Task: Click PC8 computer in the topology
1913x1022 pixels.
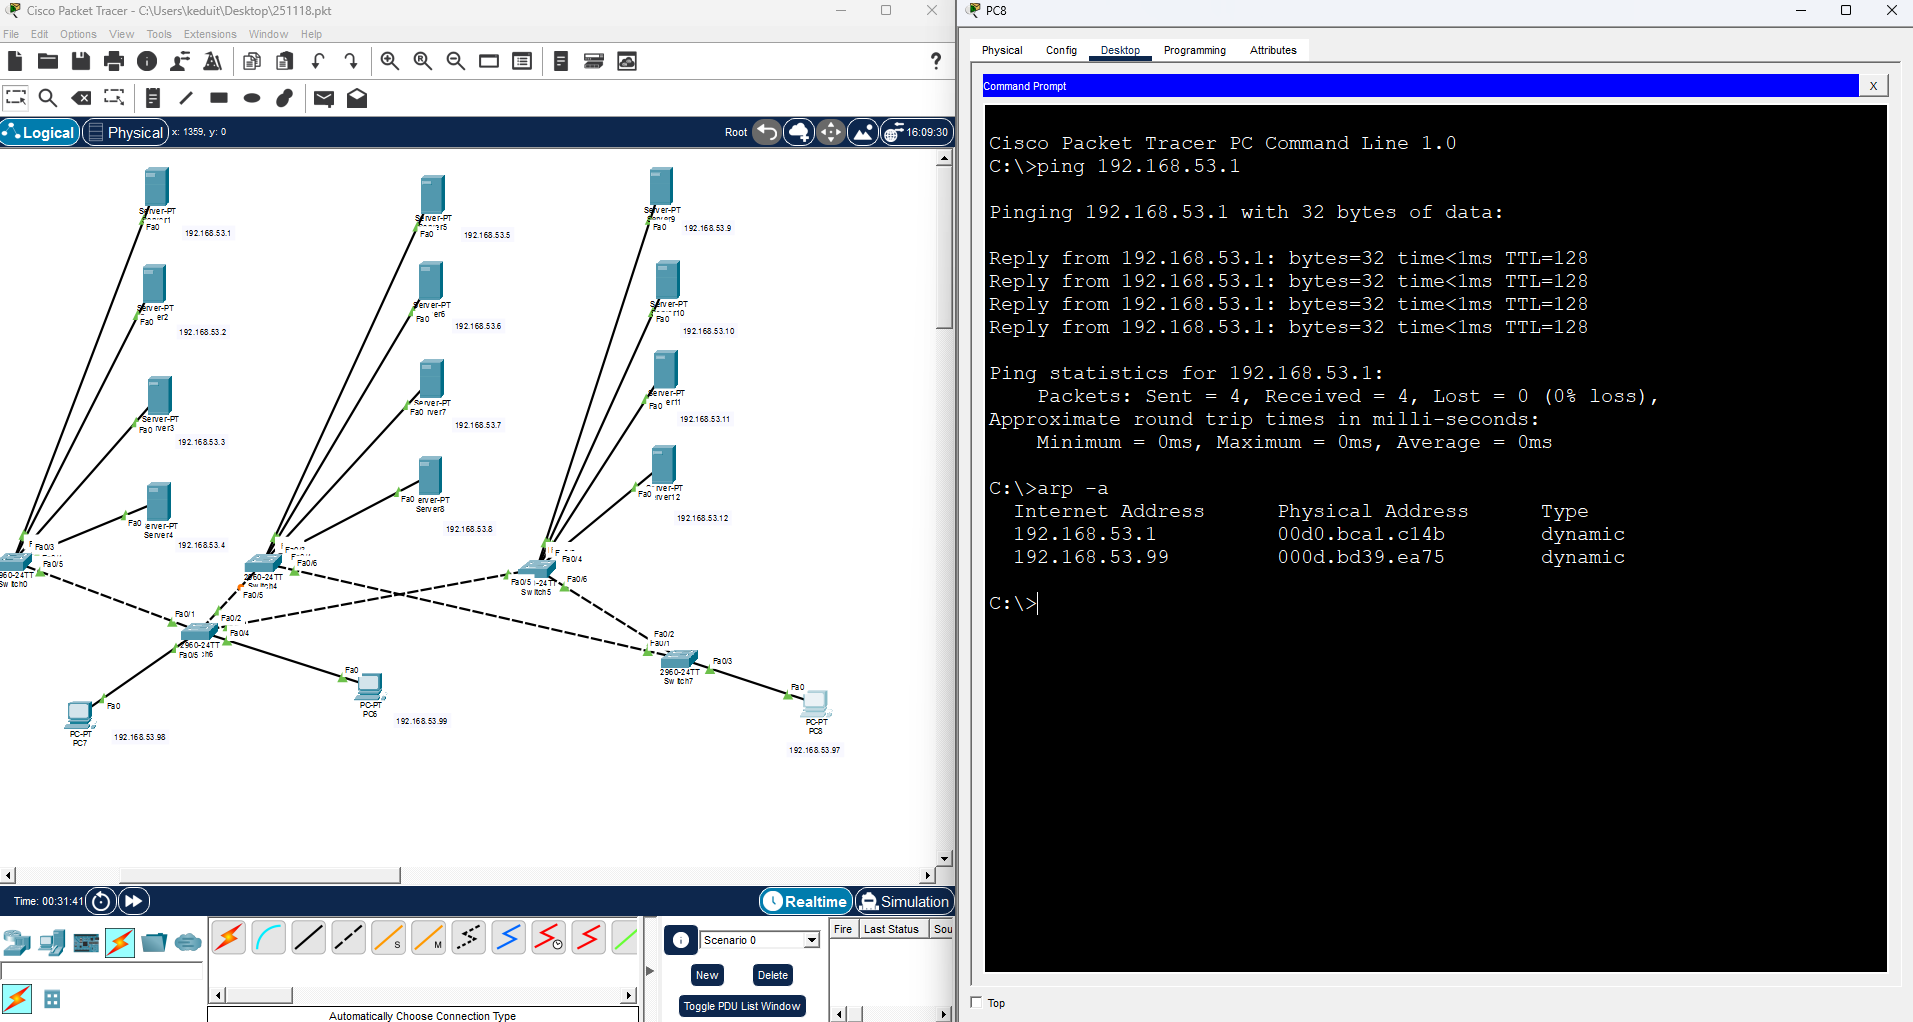Action: 816,704
